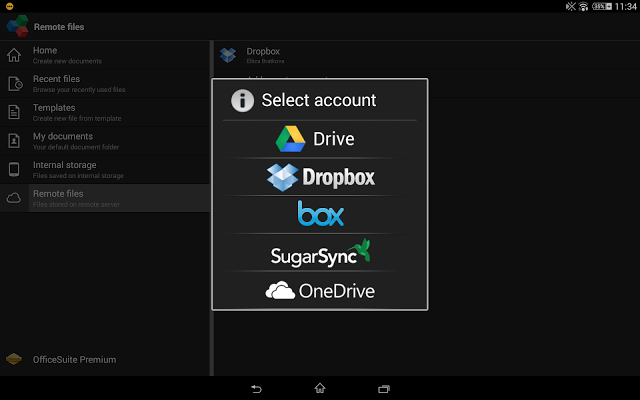Browse Internal storage files
The image size is (640, 400).
105,169
